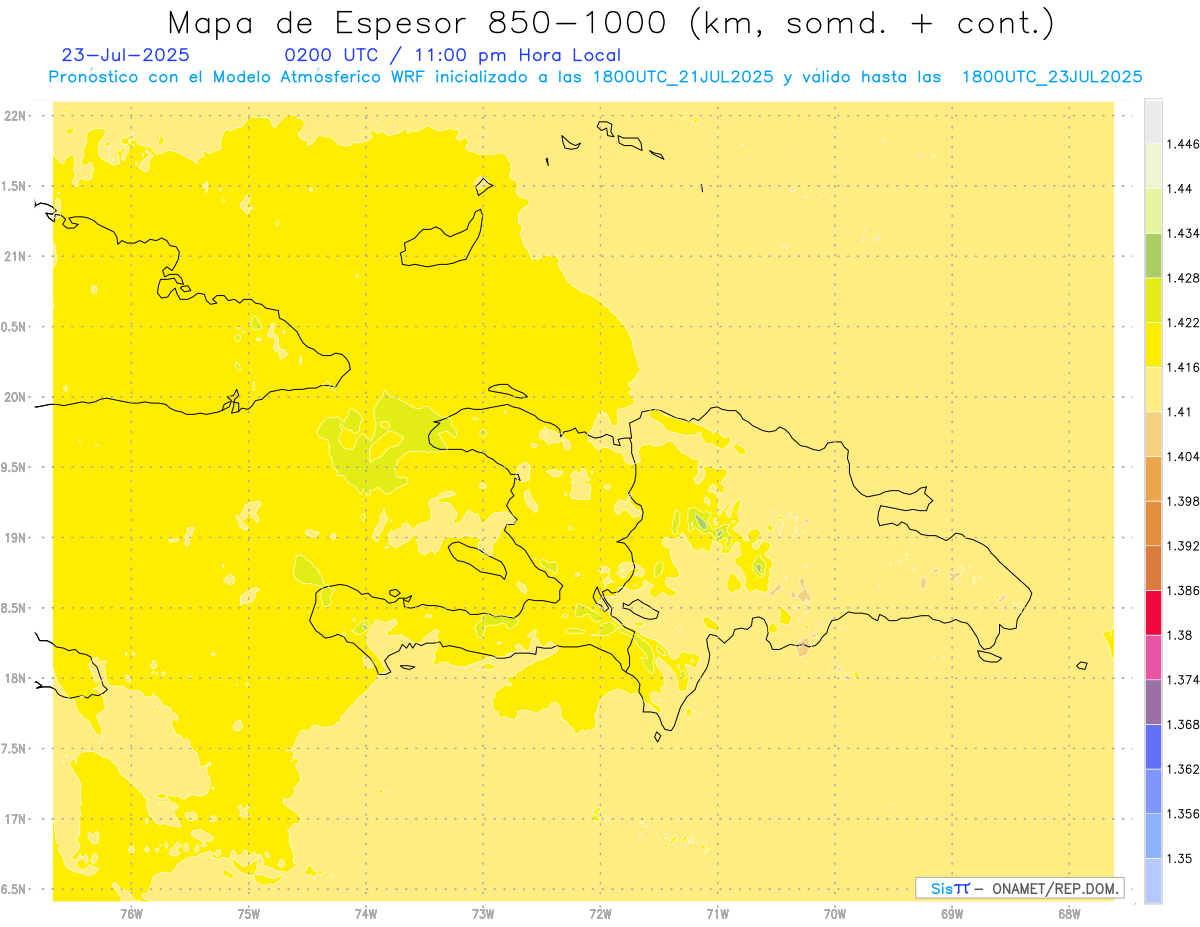Click the red legend swatch between 1.386 and 1.38
This screenshot has width=1200, height=927.
[1153, 612]
